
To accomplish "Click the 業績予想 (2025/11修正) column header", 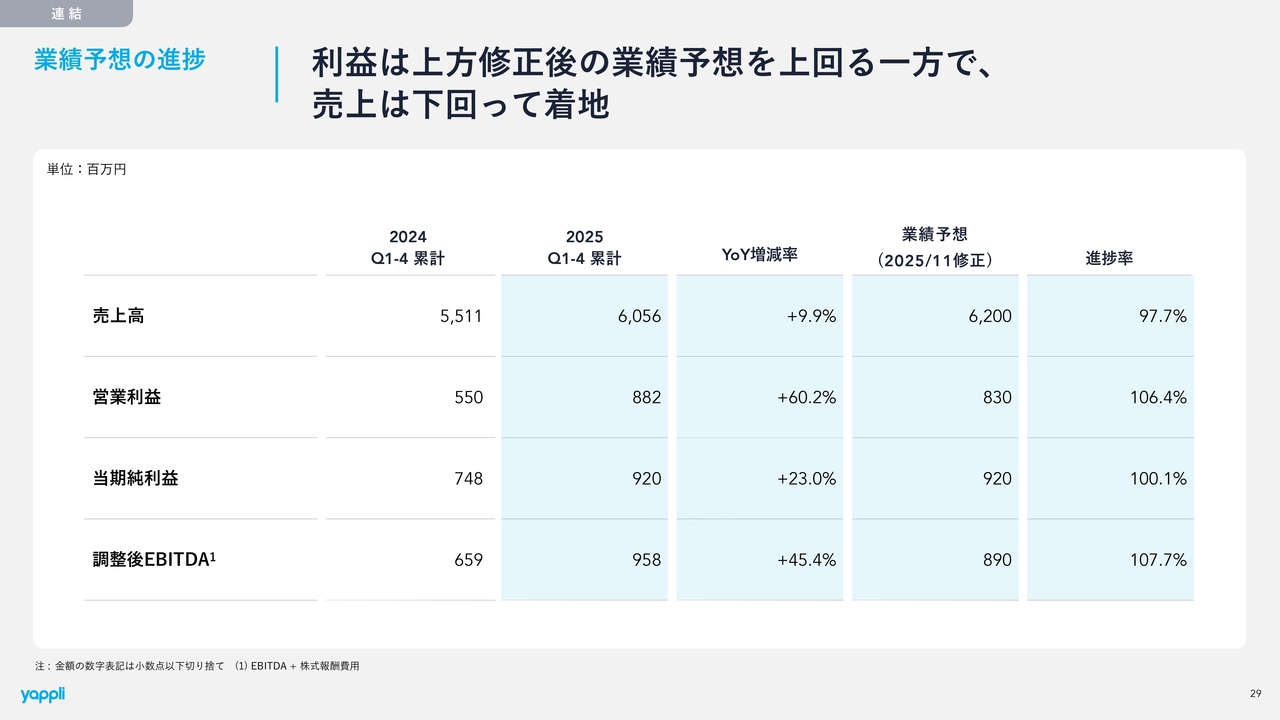I will [934, 247].
